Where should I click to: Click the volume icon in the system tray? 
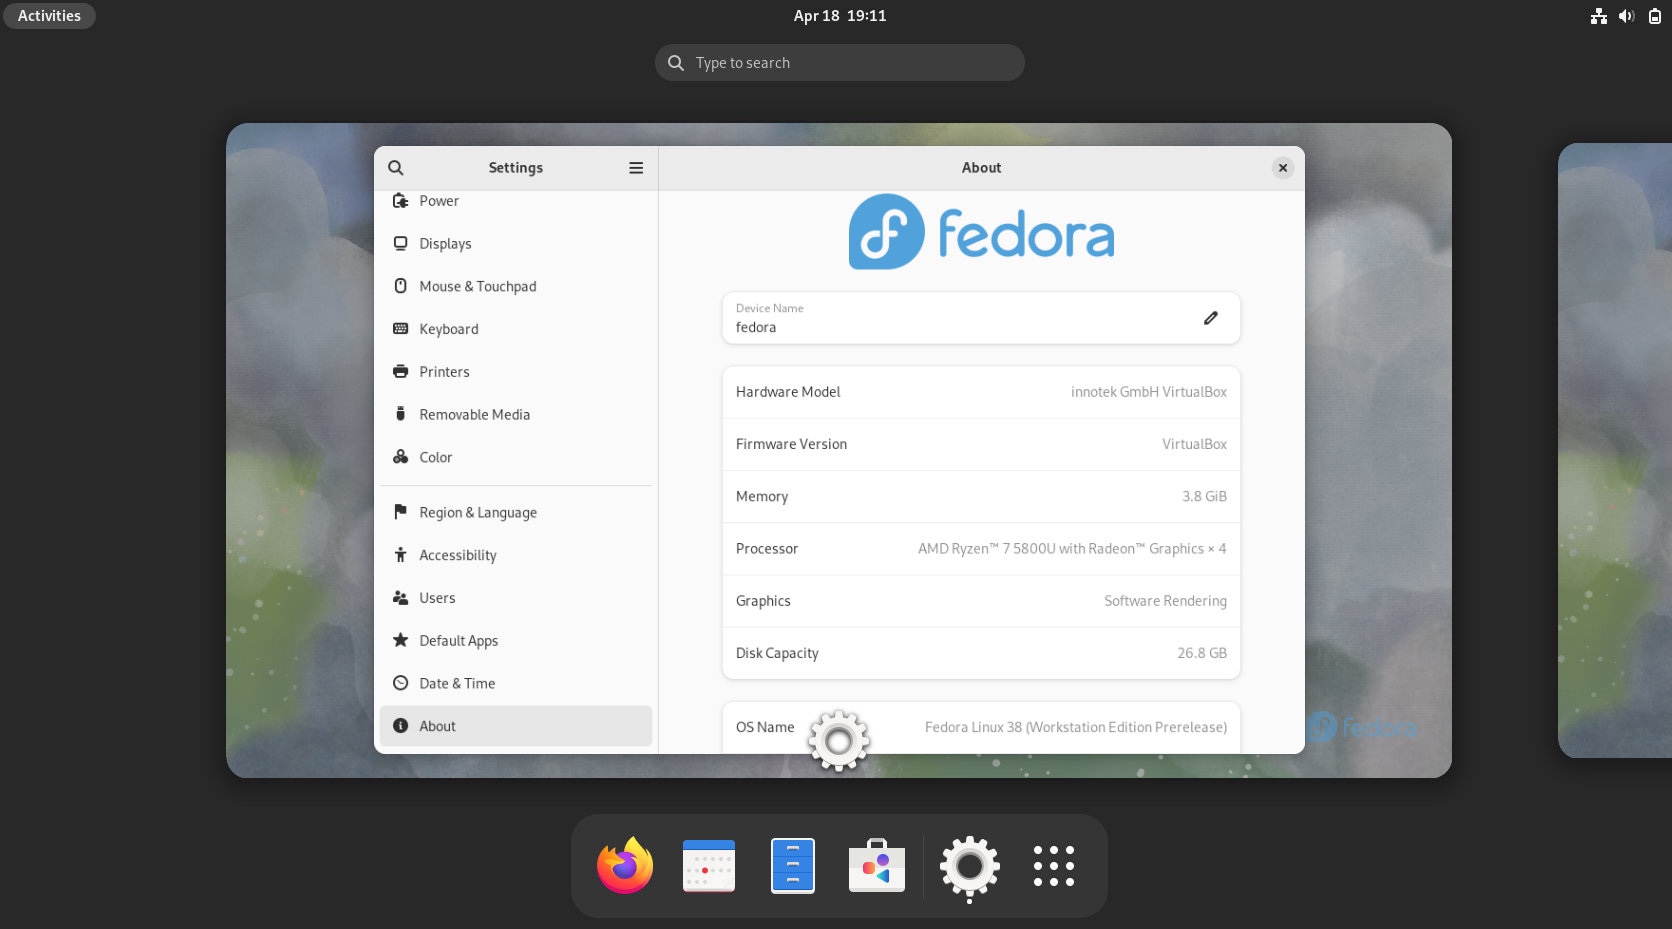tap(1626, 15)
